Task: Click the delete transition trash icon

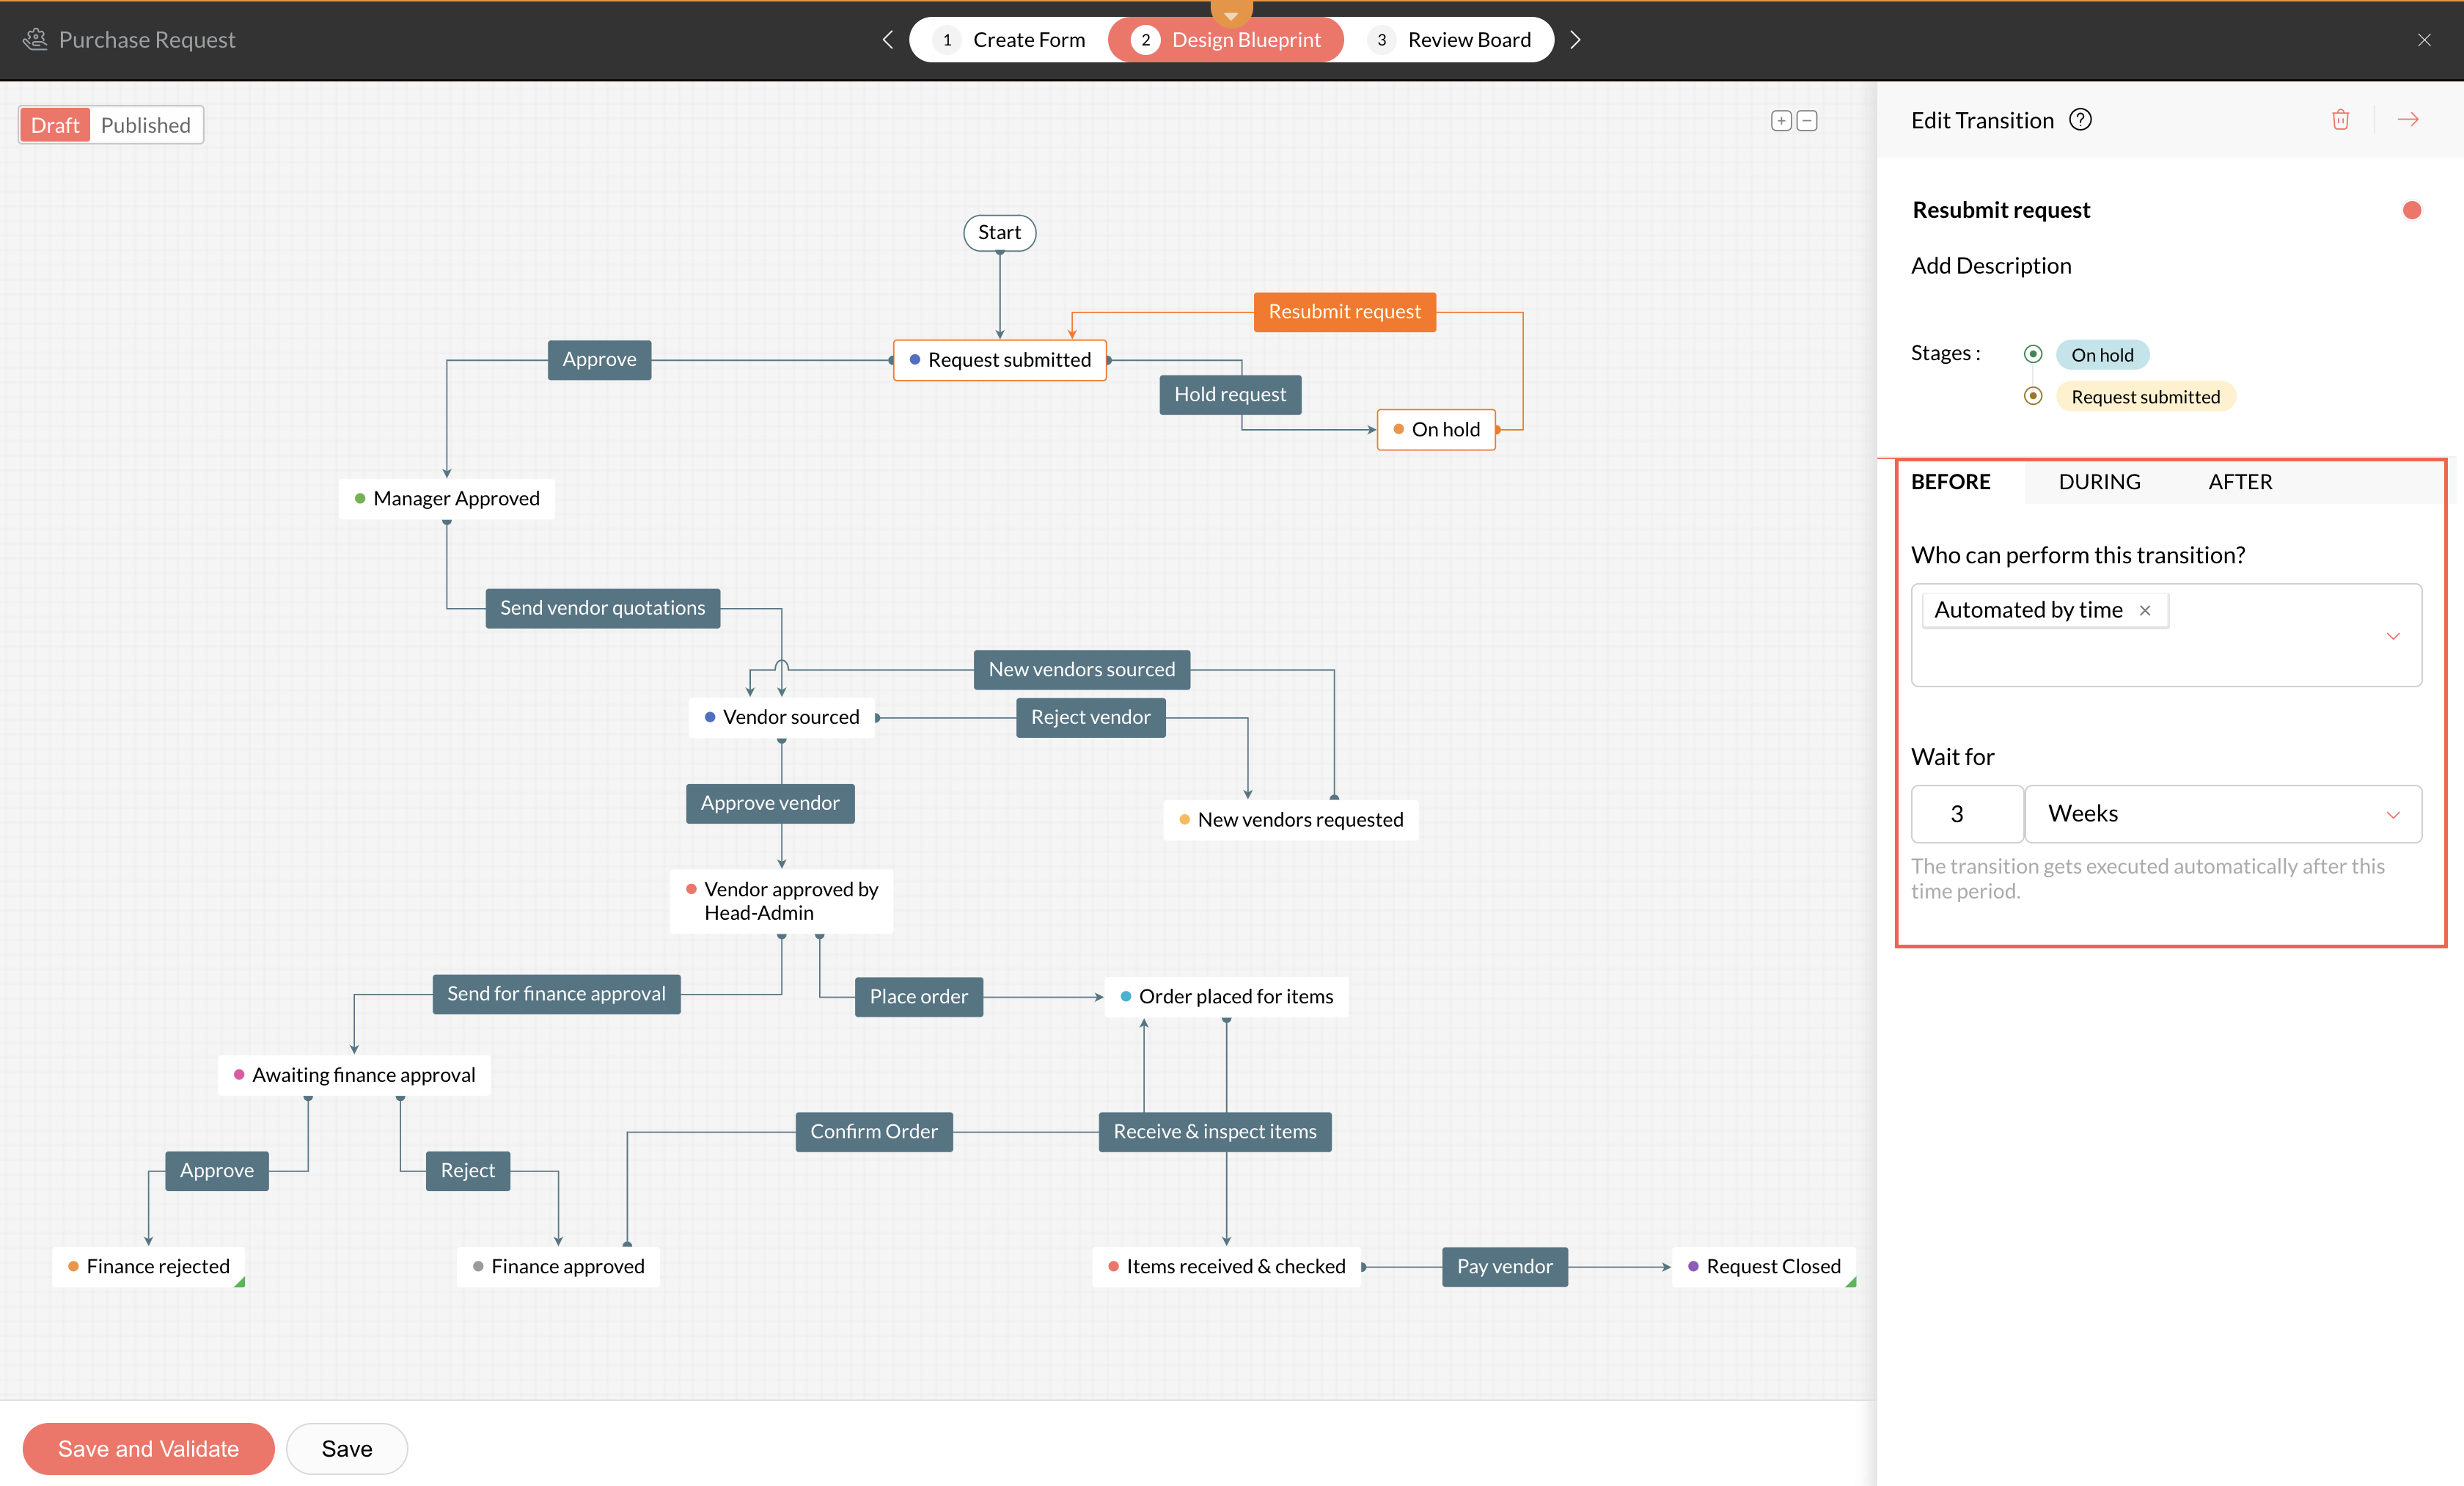Action: 2340,120
